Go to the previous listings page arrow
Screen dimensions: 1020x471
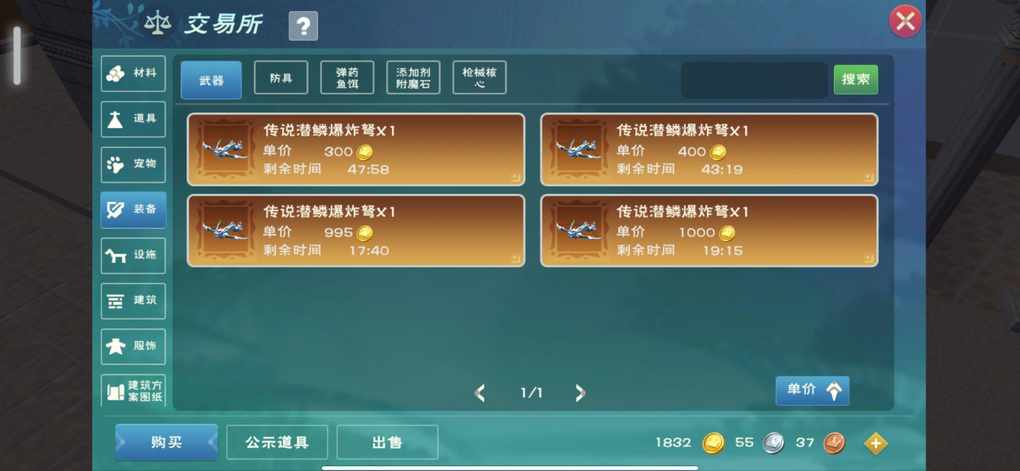(481, 393)
